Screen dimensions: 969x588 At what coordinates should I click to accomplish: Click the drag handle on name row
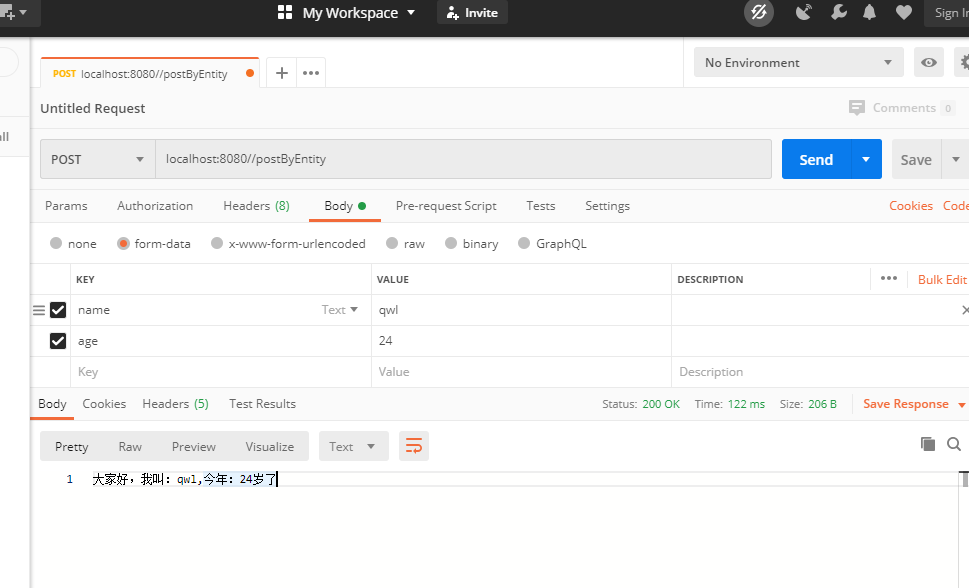coord(39,310)
